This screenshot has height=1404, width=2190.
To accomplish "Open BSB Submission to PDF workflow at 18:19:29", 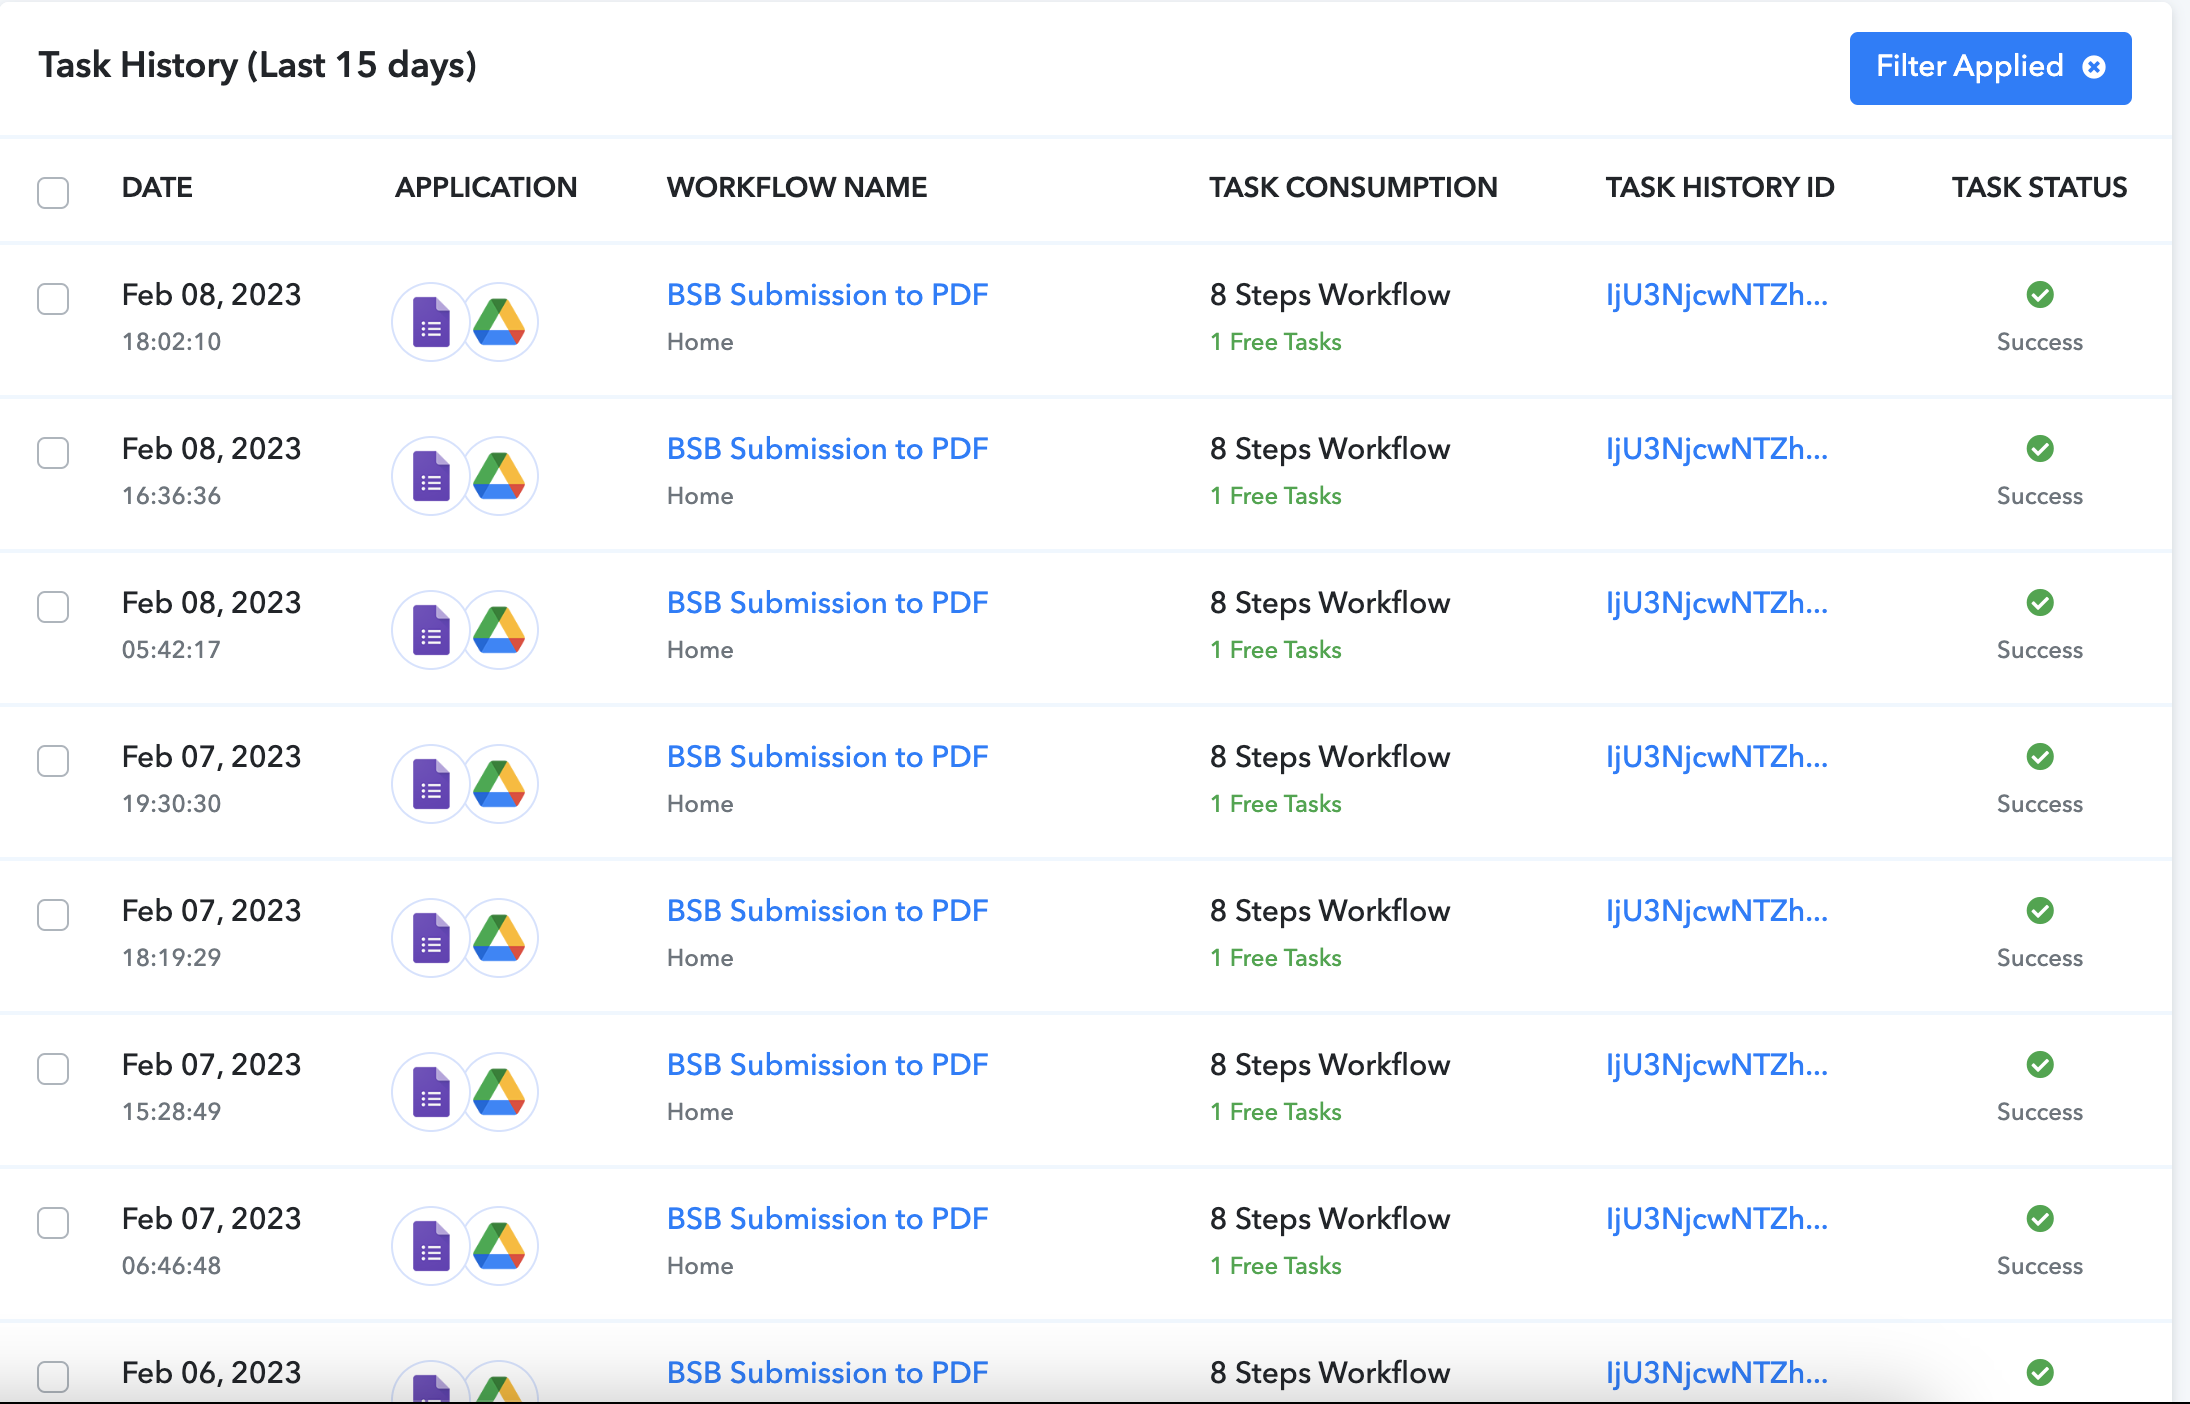I will tap(828, 911).
